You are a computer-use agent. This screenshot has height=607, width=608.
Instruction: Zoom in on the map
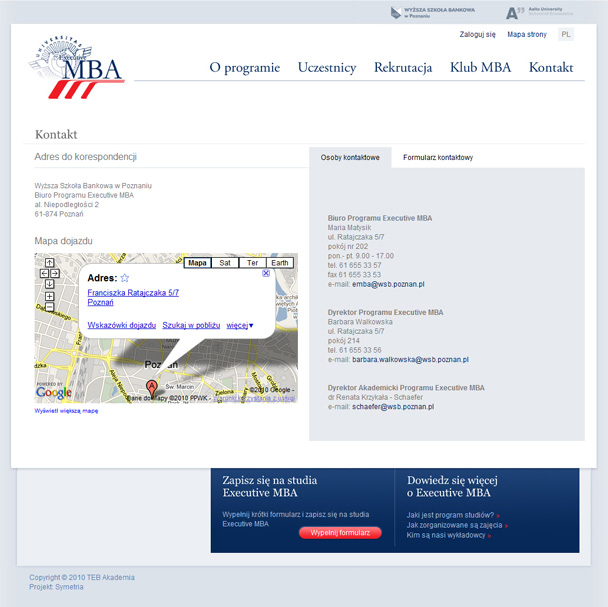50,297
